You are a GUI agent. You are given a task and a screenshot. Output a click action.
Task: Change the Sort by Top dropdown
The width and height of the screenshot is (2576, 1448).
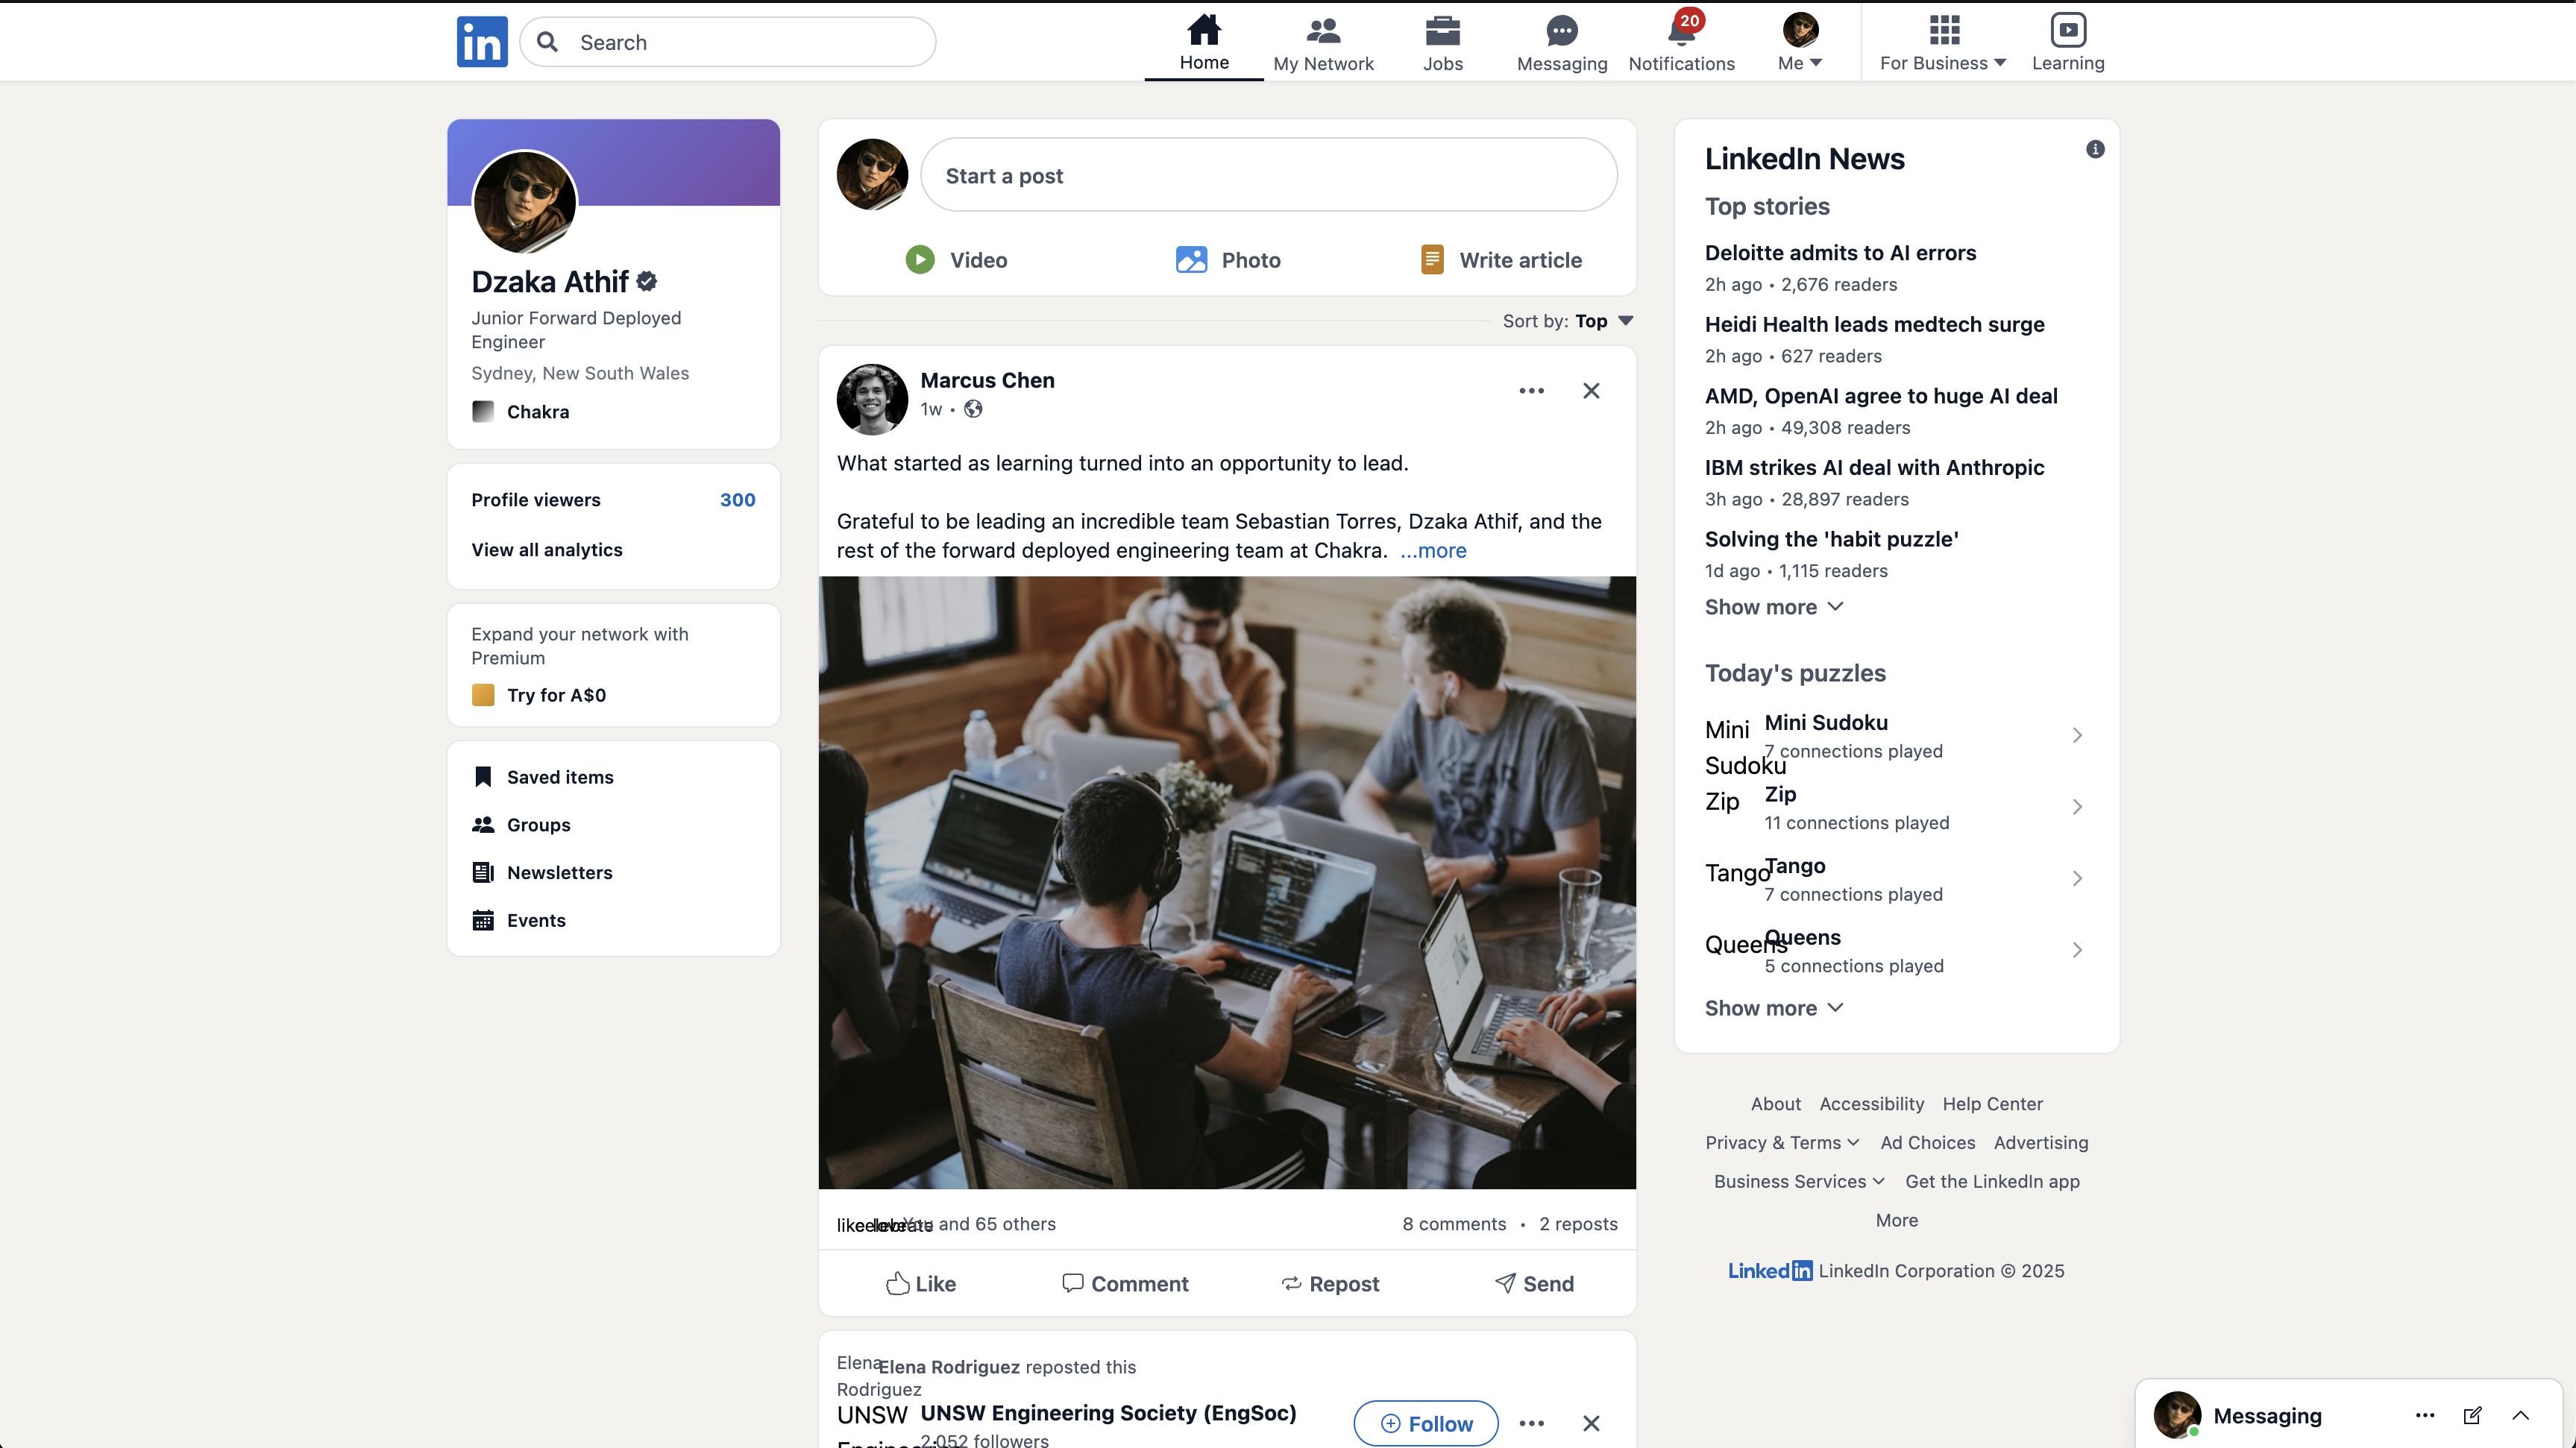[x=1568, y=321]
